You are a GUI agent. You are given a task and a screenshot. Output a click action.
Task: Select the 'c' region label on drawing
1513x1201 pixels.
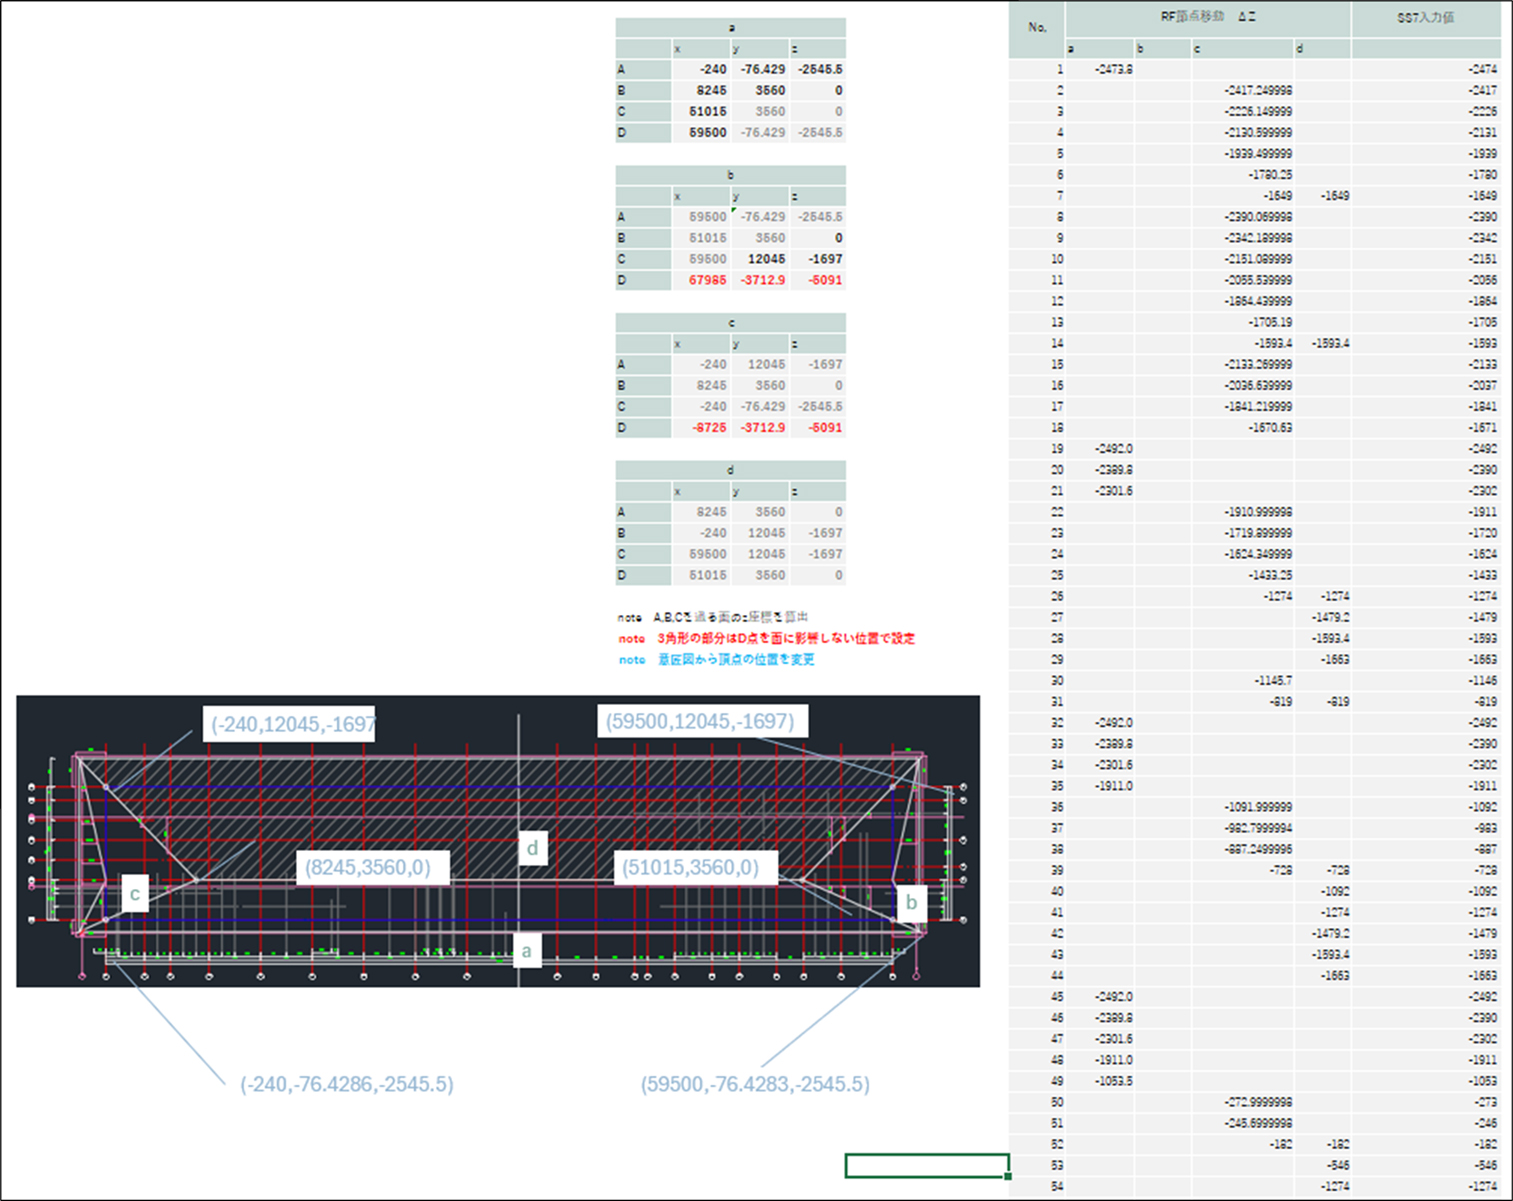[134, 894]
